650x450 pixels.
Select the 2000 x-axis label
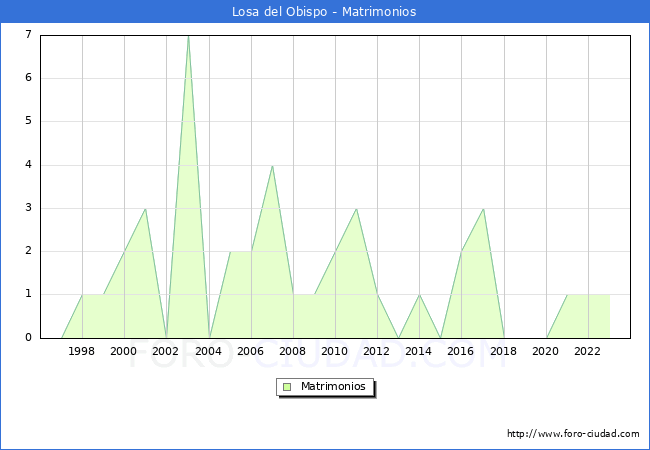124,351
